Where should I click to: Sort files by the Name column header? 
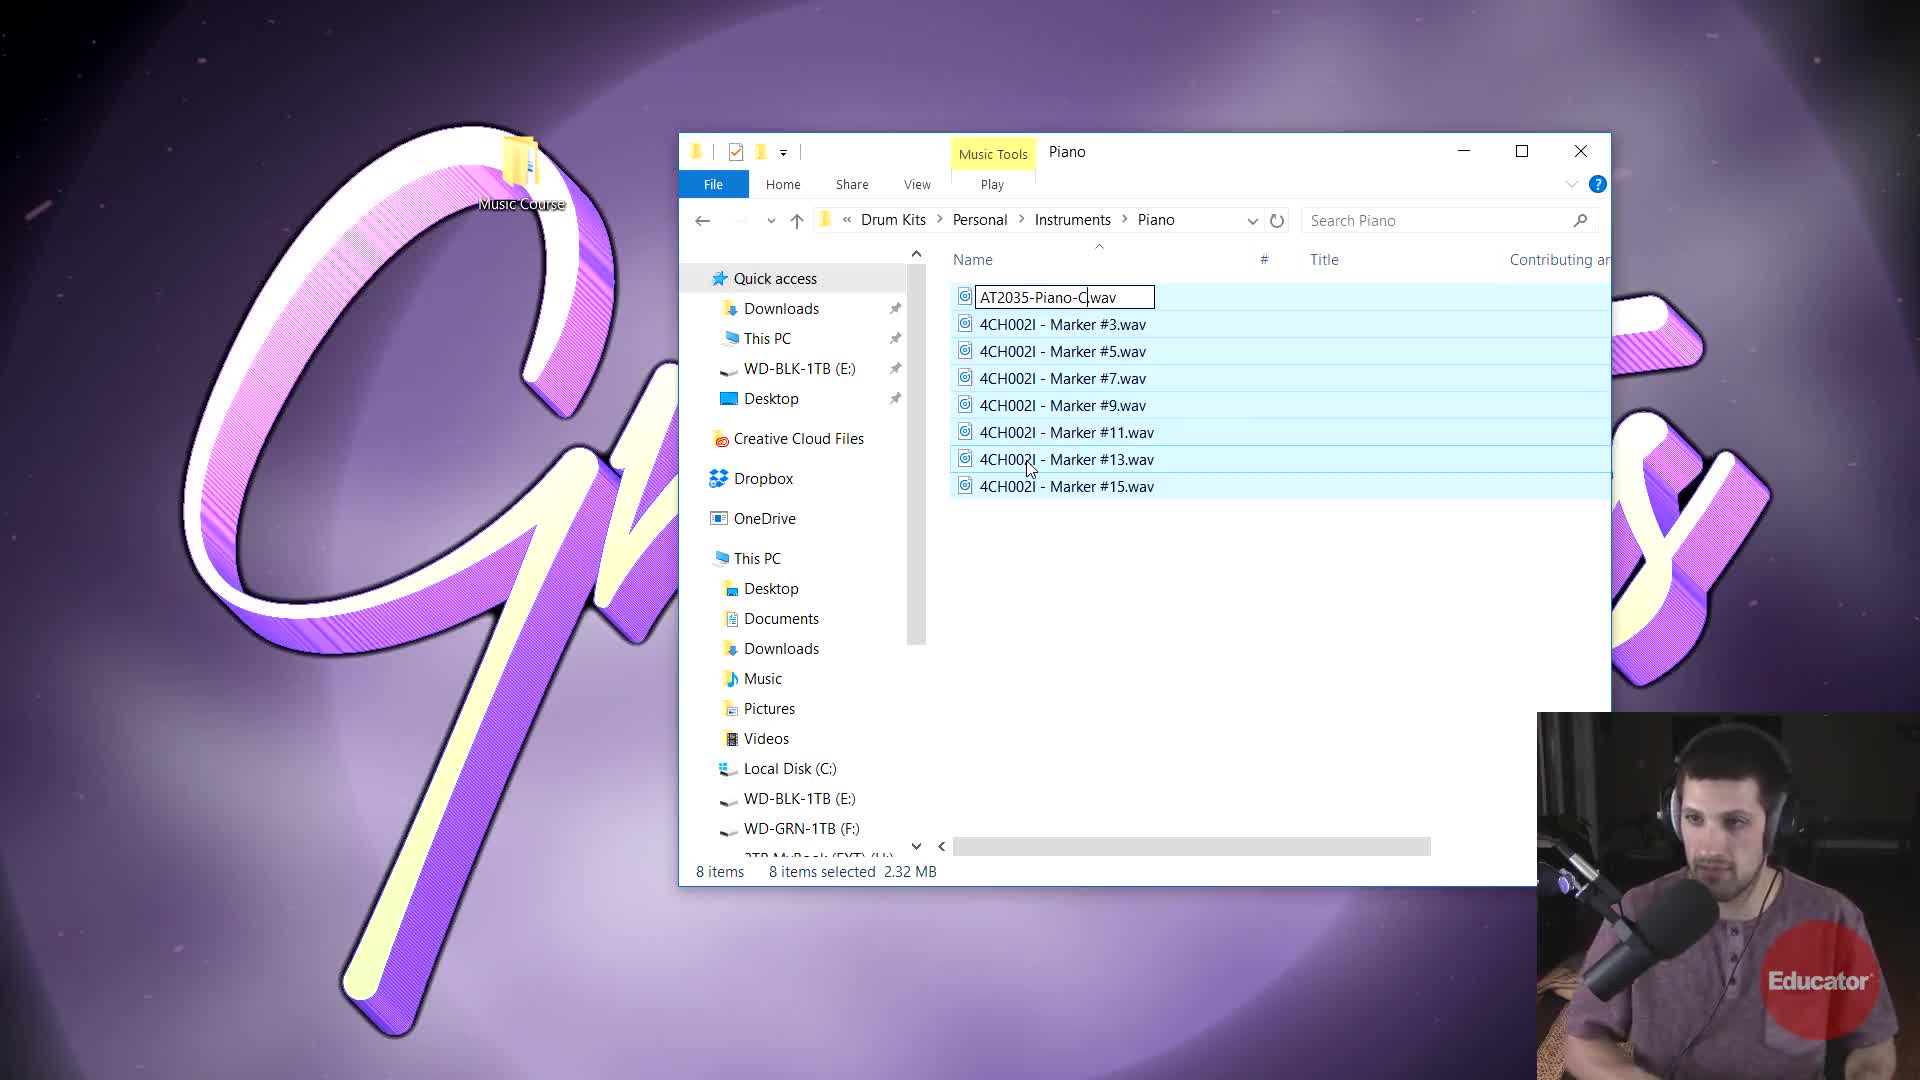click(973, 260)
